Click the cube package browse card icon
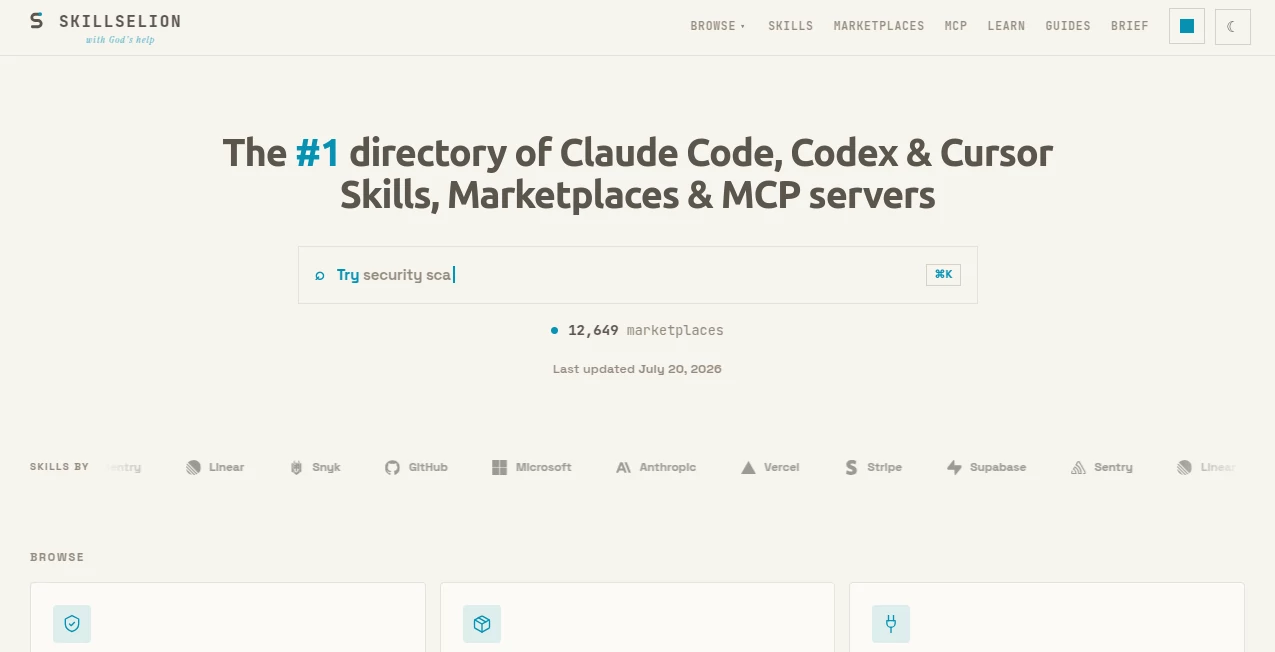This screenshot has width=1275, height=652. [482, 624]
